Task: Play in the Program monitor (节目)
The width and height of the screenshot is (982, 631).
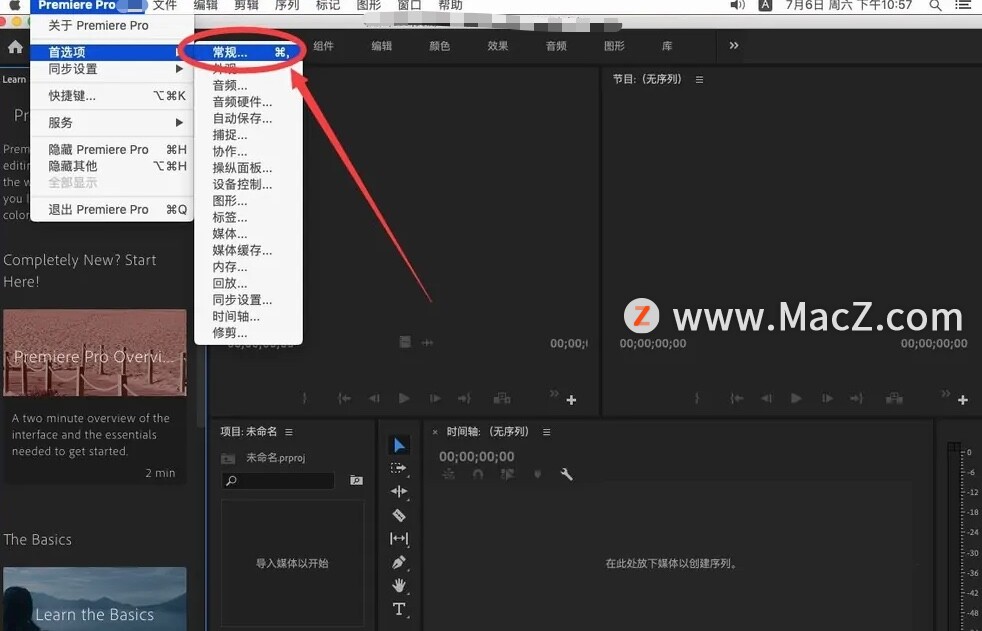Action: click(796, 398)
